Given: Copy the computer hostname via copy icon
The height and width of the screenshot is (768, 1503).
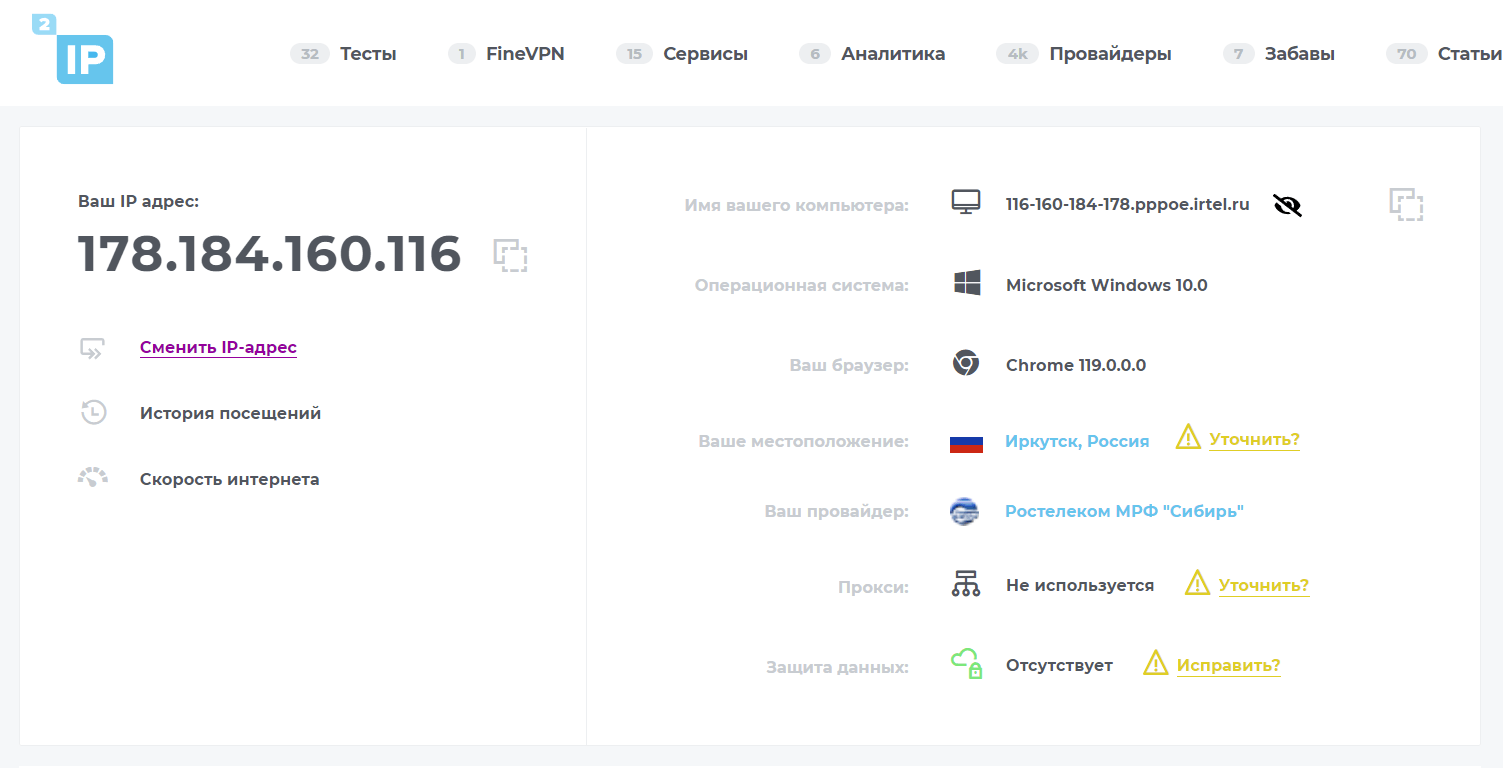Looking at the screenshot, I should point(1406,204).
